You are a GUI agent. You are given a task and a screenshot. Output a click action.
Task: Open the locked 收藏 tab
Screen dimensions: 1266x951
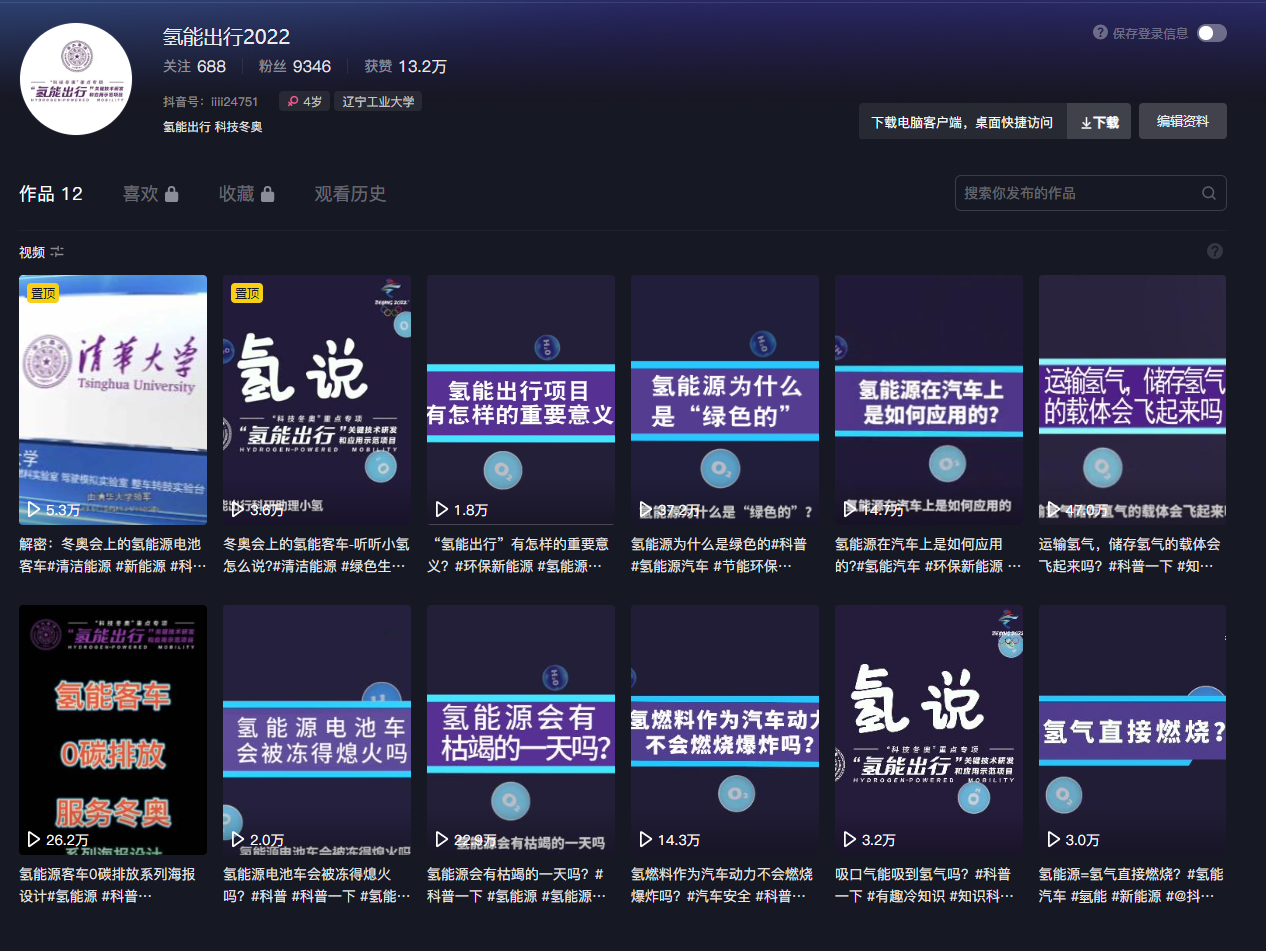246,194
